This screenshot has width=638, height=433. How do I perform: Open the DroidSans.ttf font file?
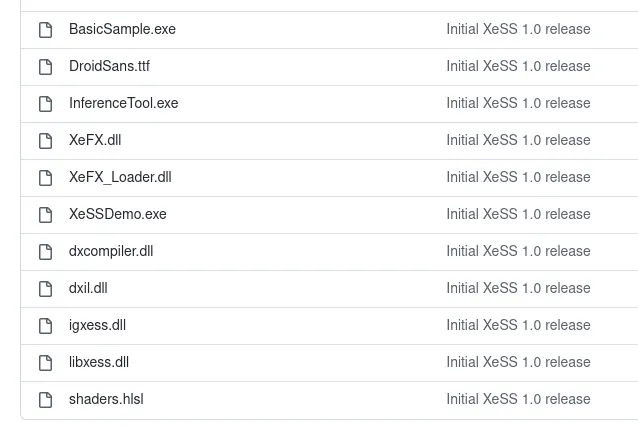pyautogui.click(x=109, y=67)
